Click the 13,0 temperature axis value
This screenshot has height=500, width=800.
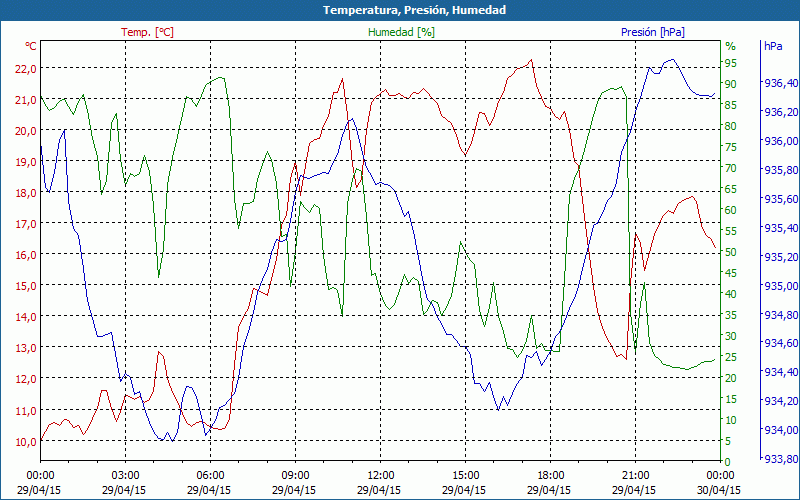click(x=25, y=348)
